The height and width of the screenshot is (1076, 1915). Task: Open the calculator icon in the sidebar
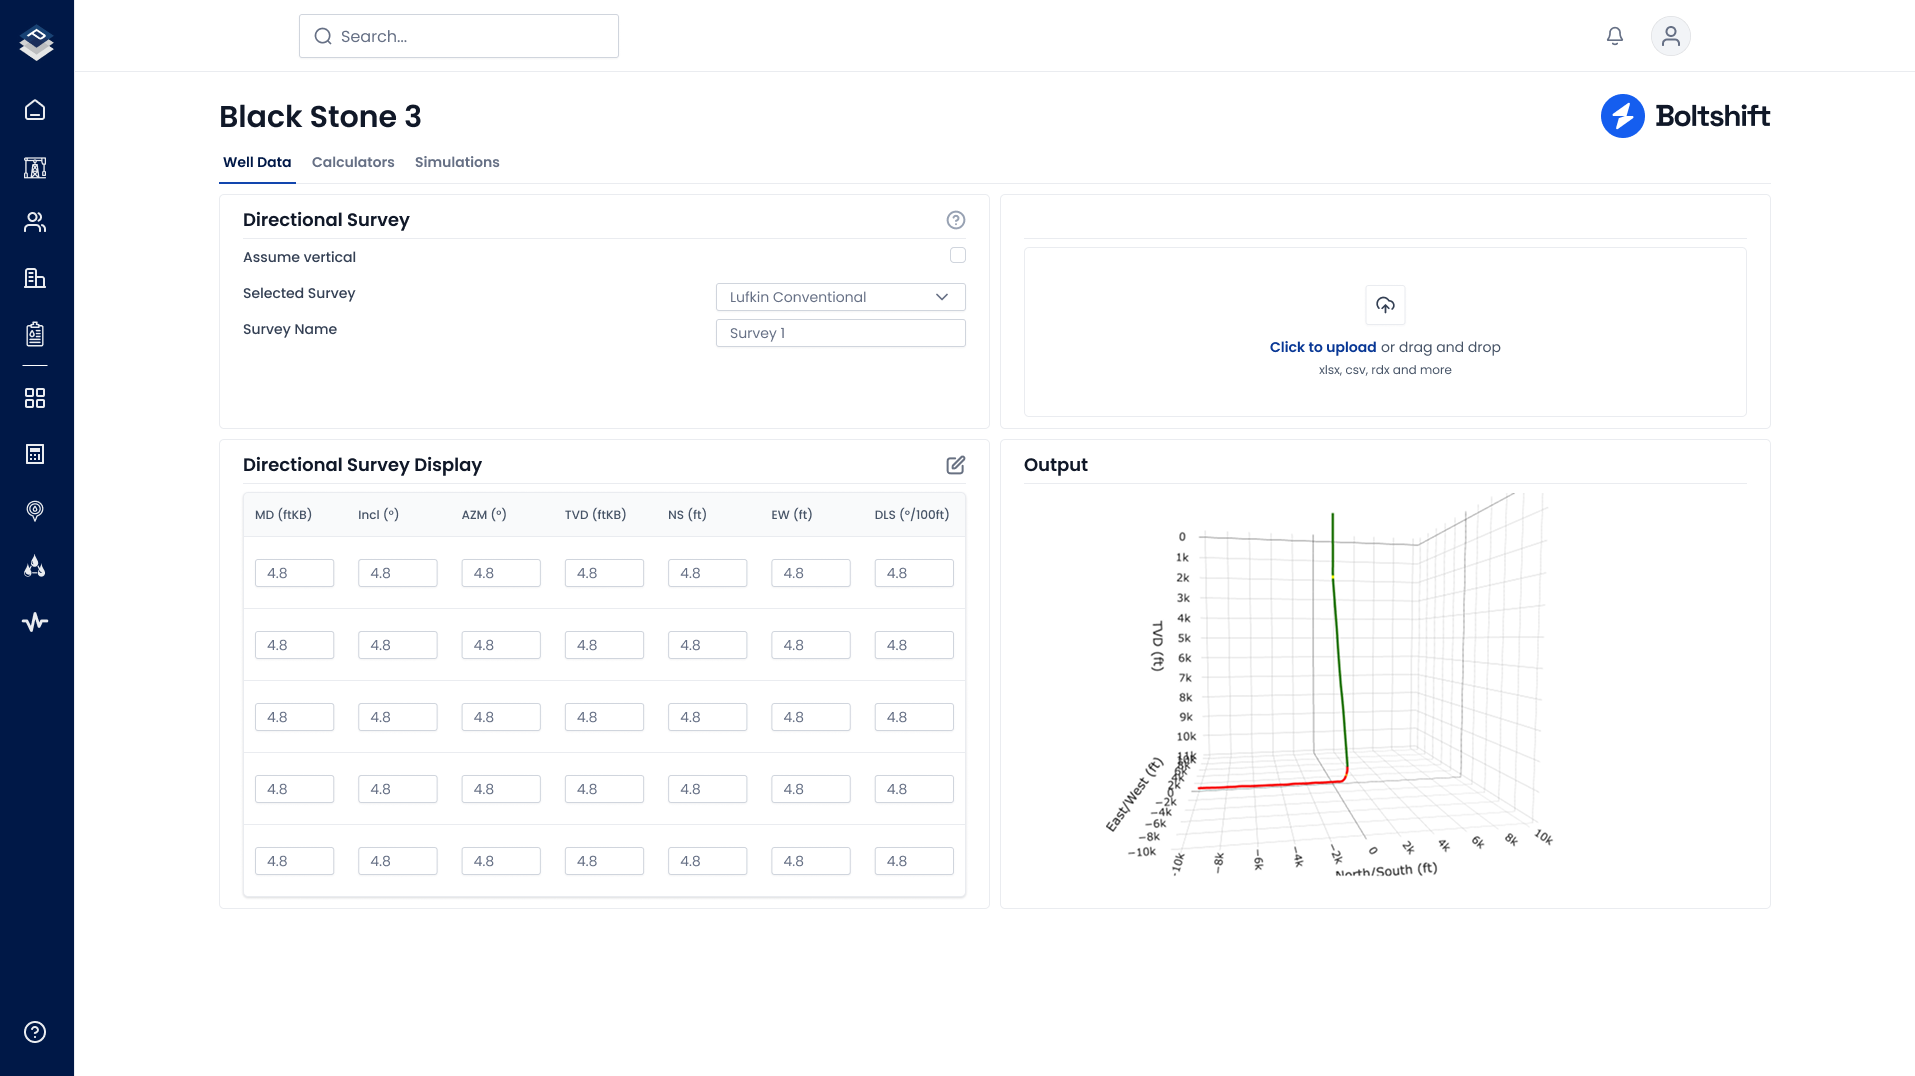35,454
